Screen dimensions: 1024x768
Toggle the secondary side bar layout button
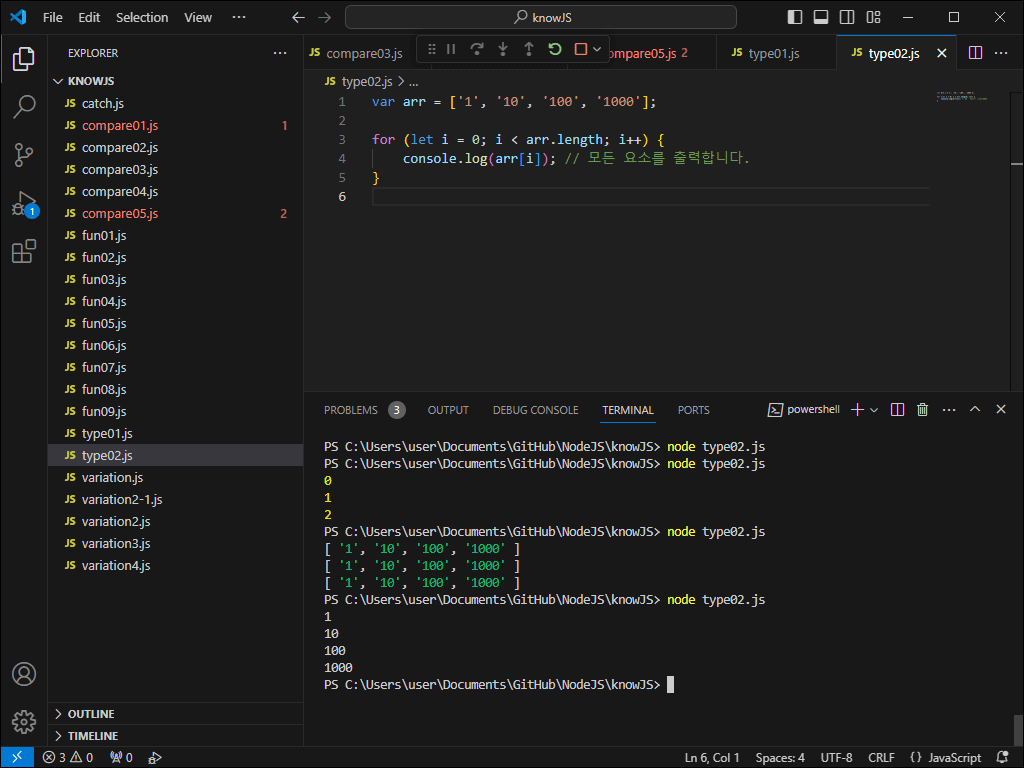(x=847, y=17)
